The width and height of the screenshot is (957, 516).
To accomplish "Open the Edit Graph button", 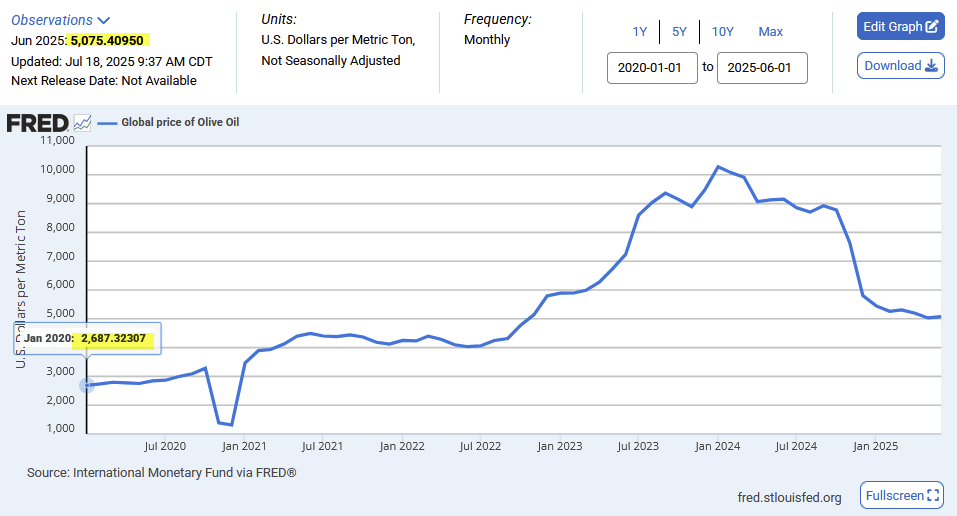I will [x=900, y=26].
